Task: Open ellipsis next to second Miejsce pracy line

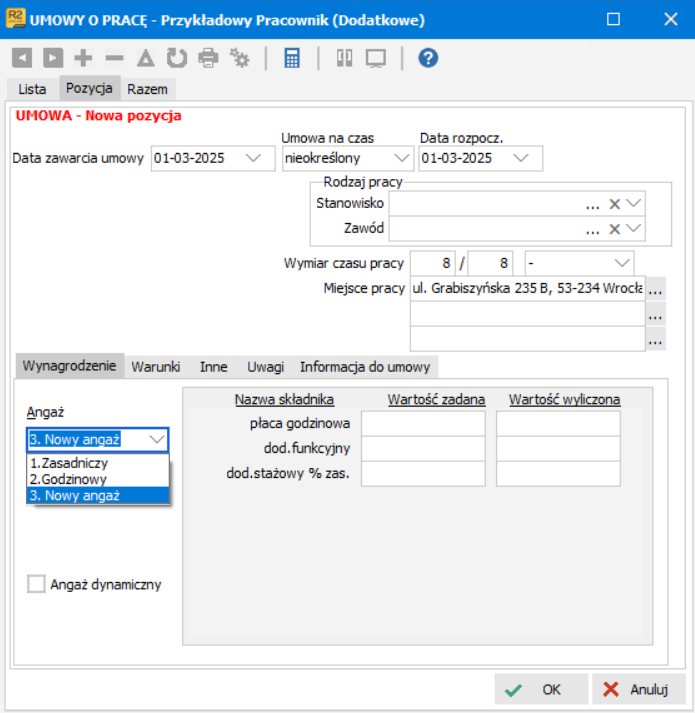Action: 655,314
